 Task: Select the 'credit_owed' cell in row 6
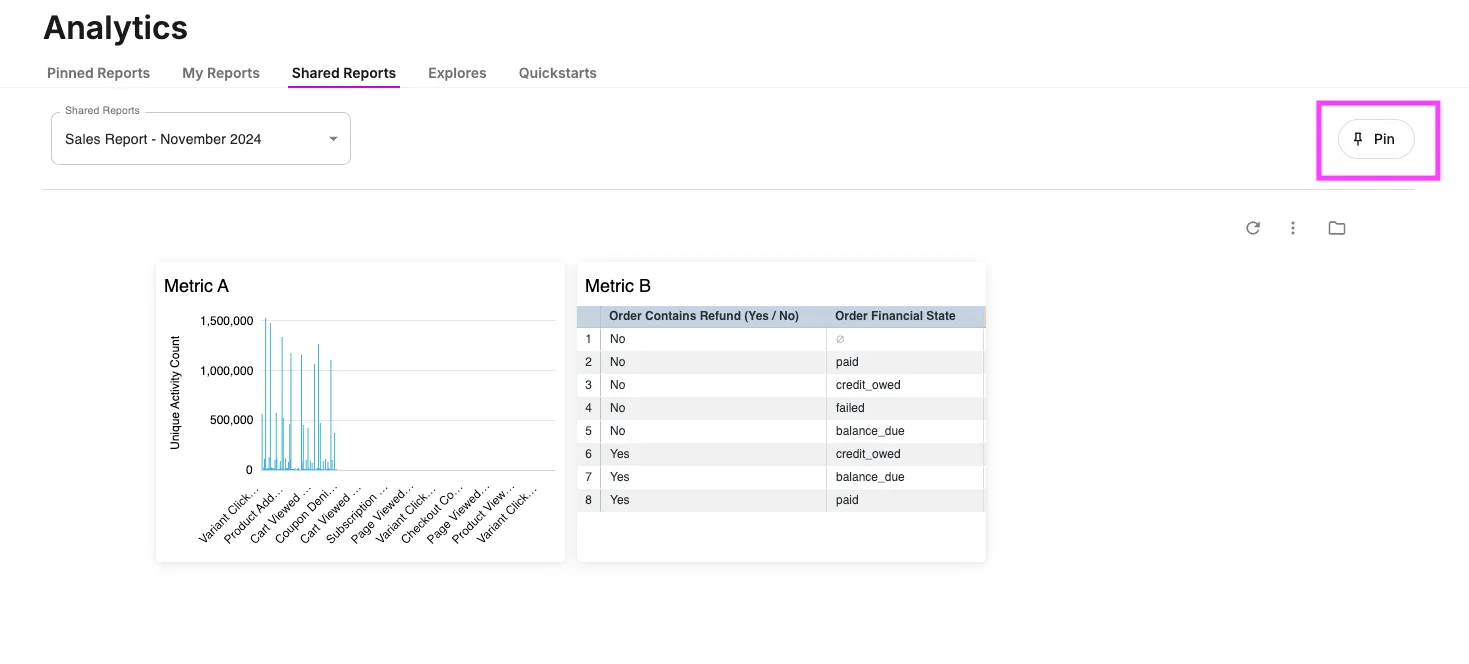coord(905,454)
